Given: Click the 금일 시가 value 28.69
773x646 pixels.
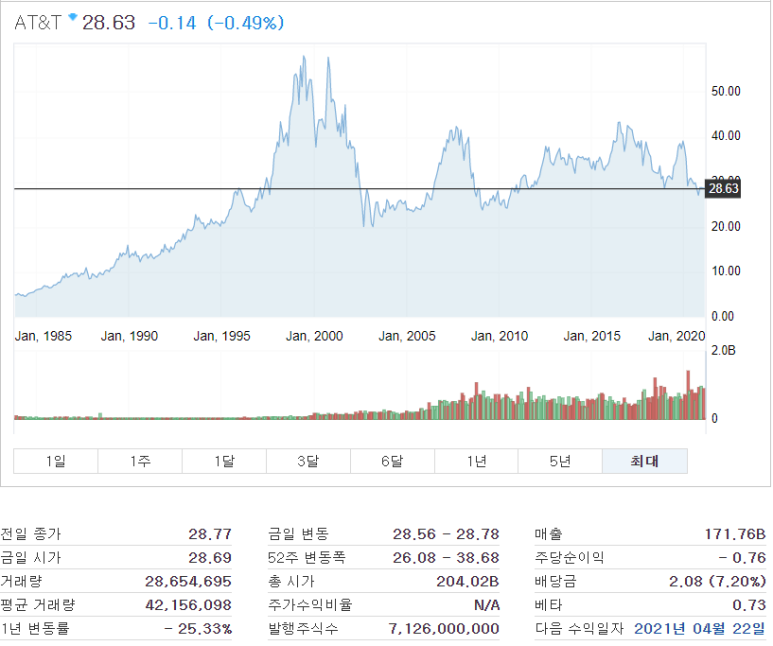Looking at the screenshot, I should (210, 558).
